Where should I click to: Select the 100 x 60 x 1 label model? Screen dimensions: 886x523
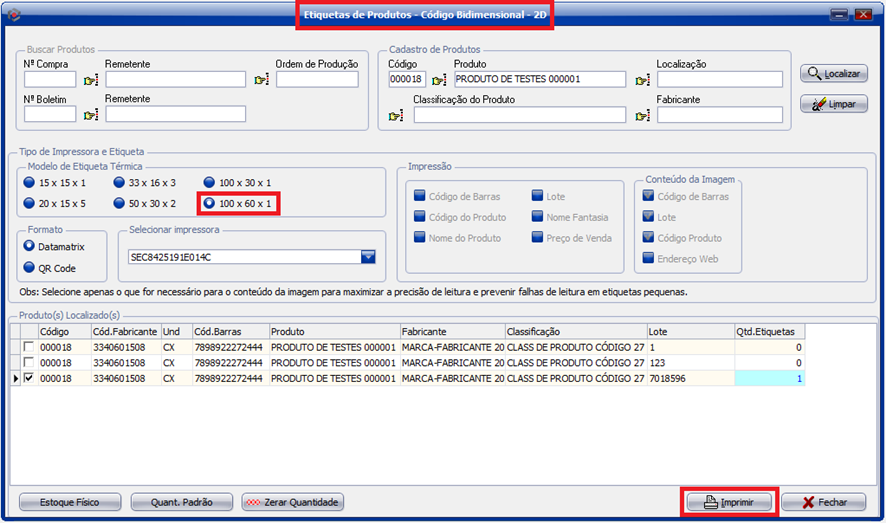(x=209, y=204)
